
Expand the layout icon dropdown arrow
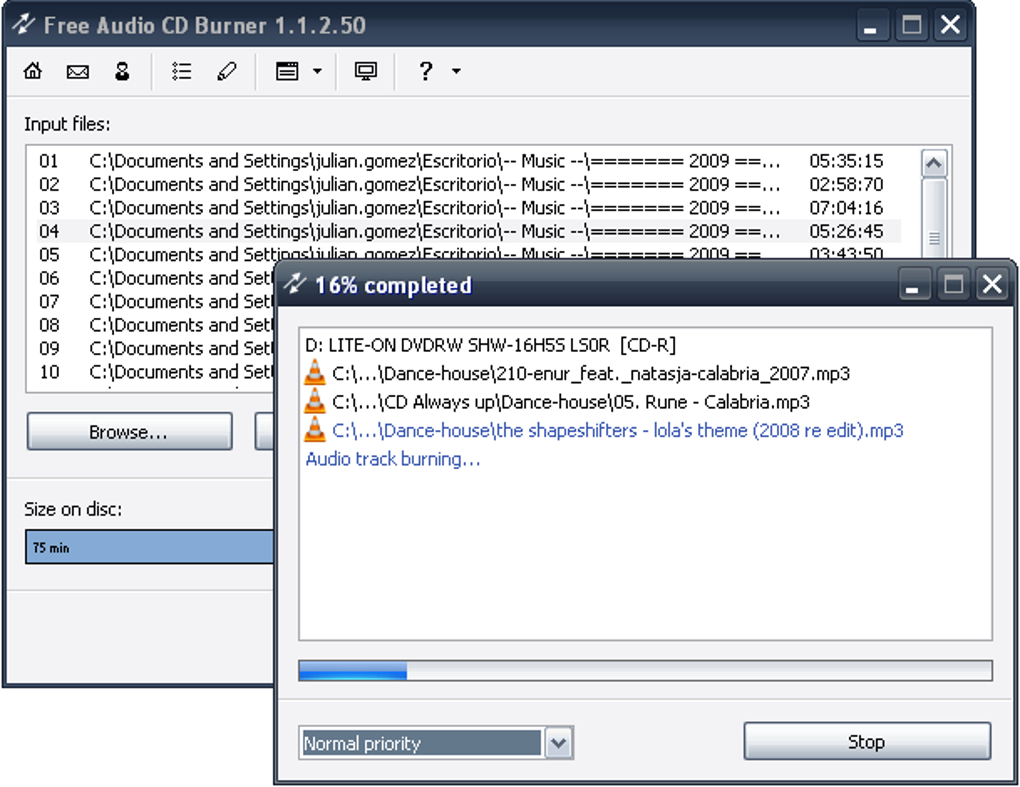317,71
